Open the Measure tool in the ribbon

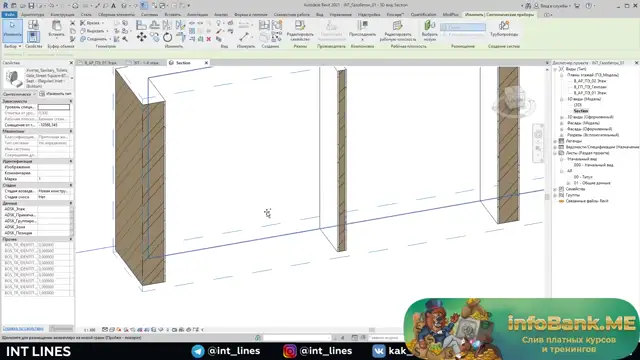coord(244,37)
